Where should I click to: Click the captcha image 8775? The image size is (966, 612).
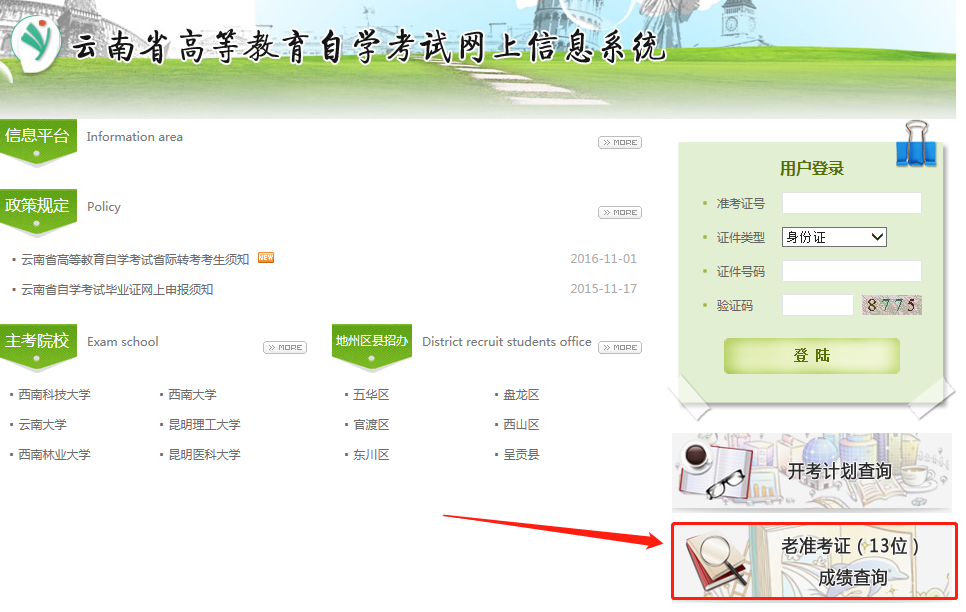point(891,305)
